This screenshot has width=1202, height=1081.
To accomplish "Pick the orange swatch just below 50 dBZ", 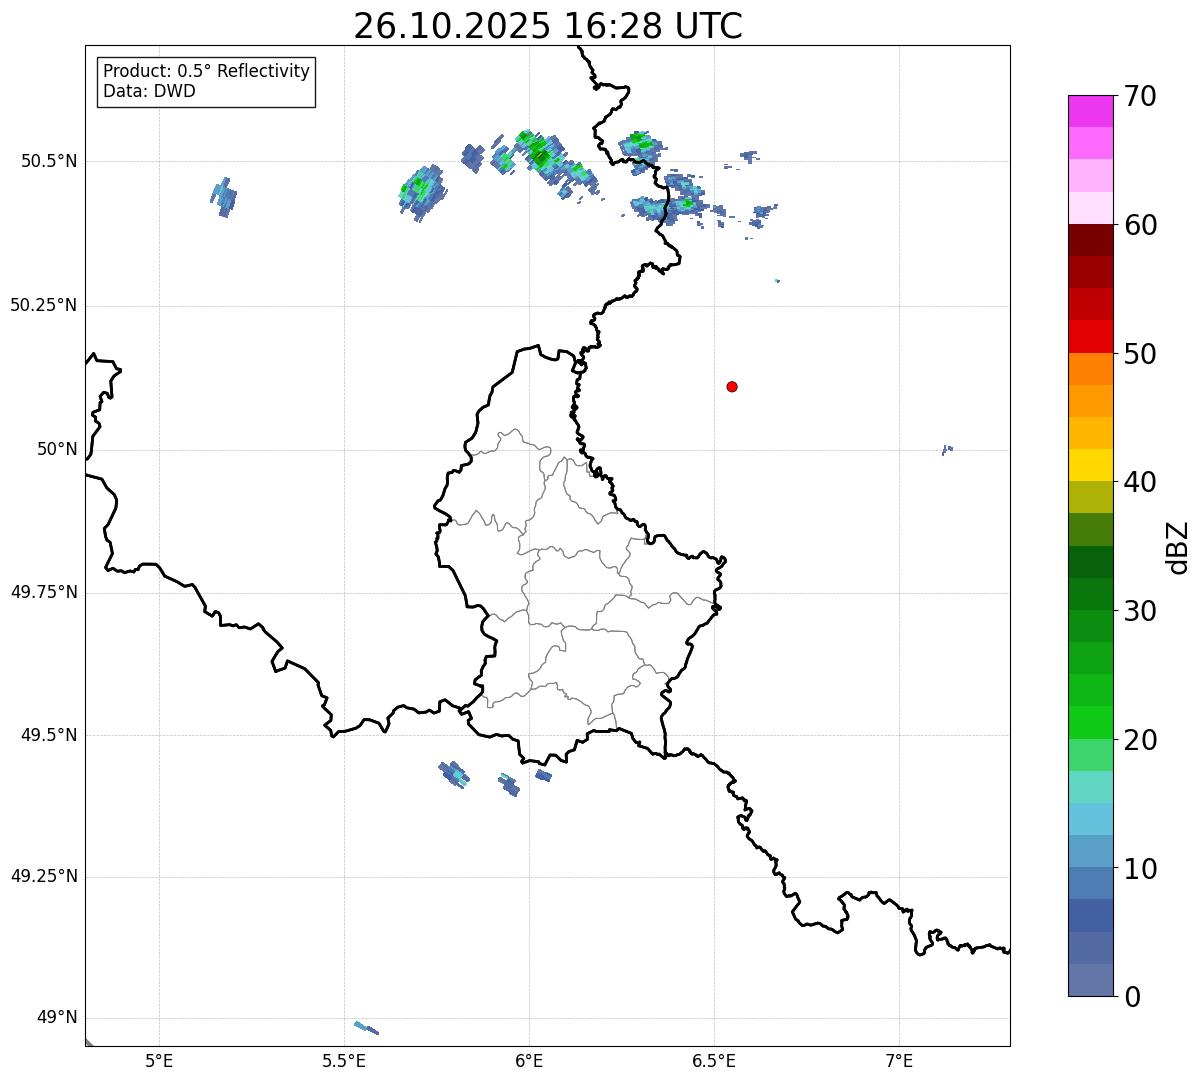I will pyautogui.click(x=1090, y=369).
